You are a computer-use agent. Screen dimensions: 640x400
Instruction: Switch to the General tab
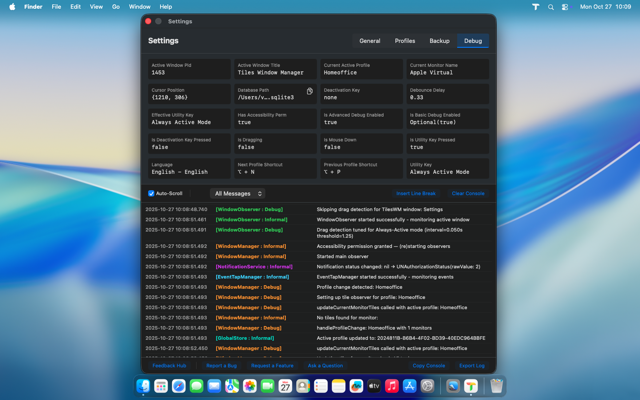click(369, 41)
